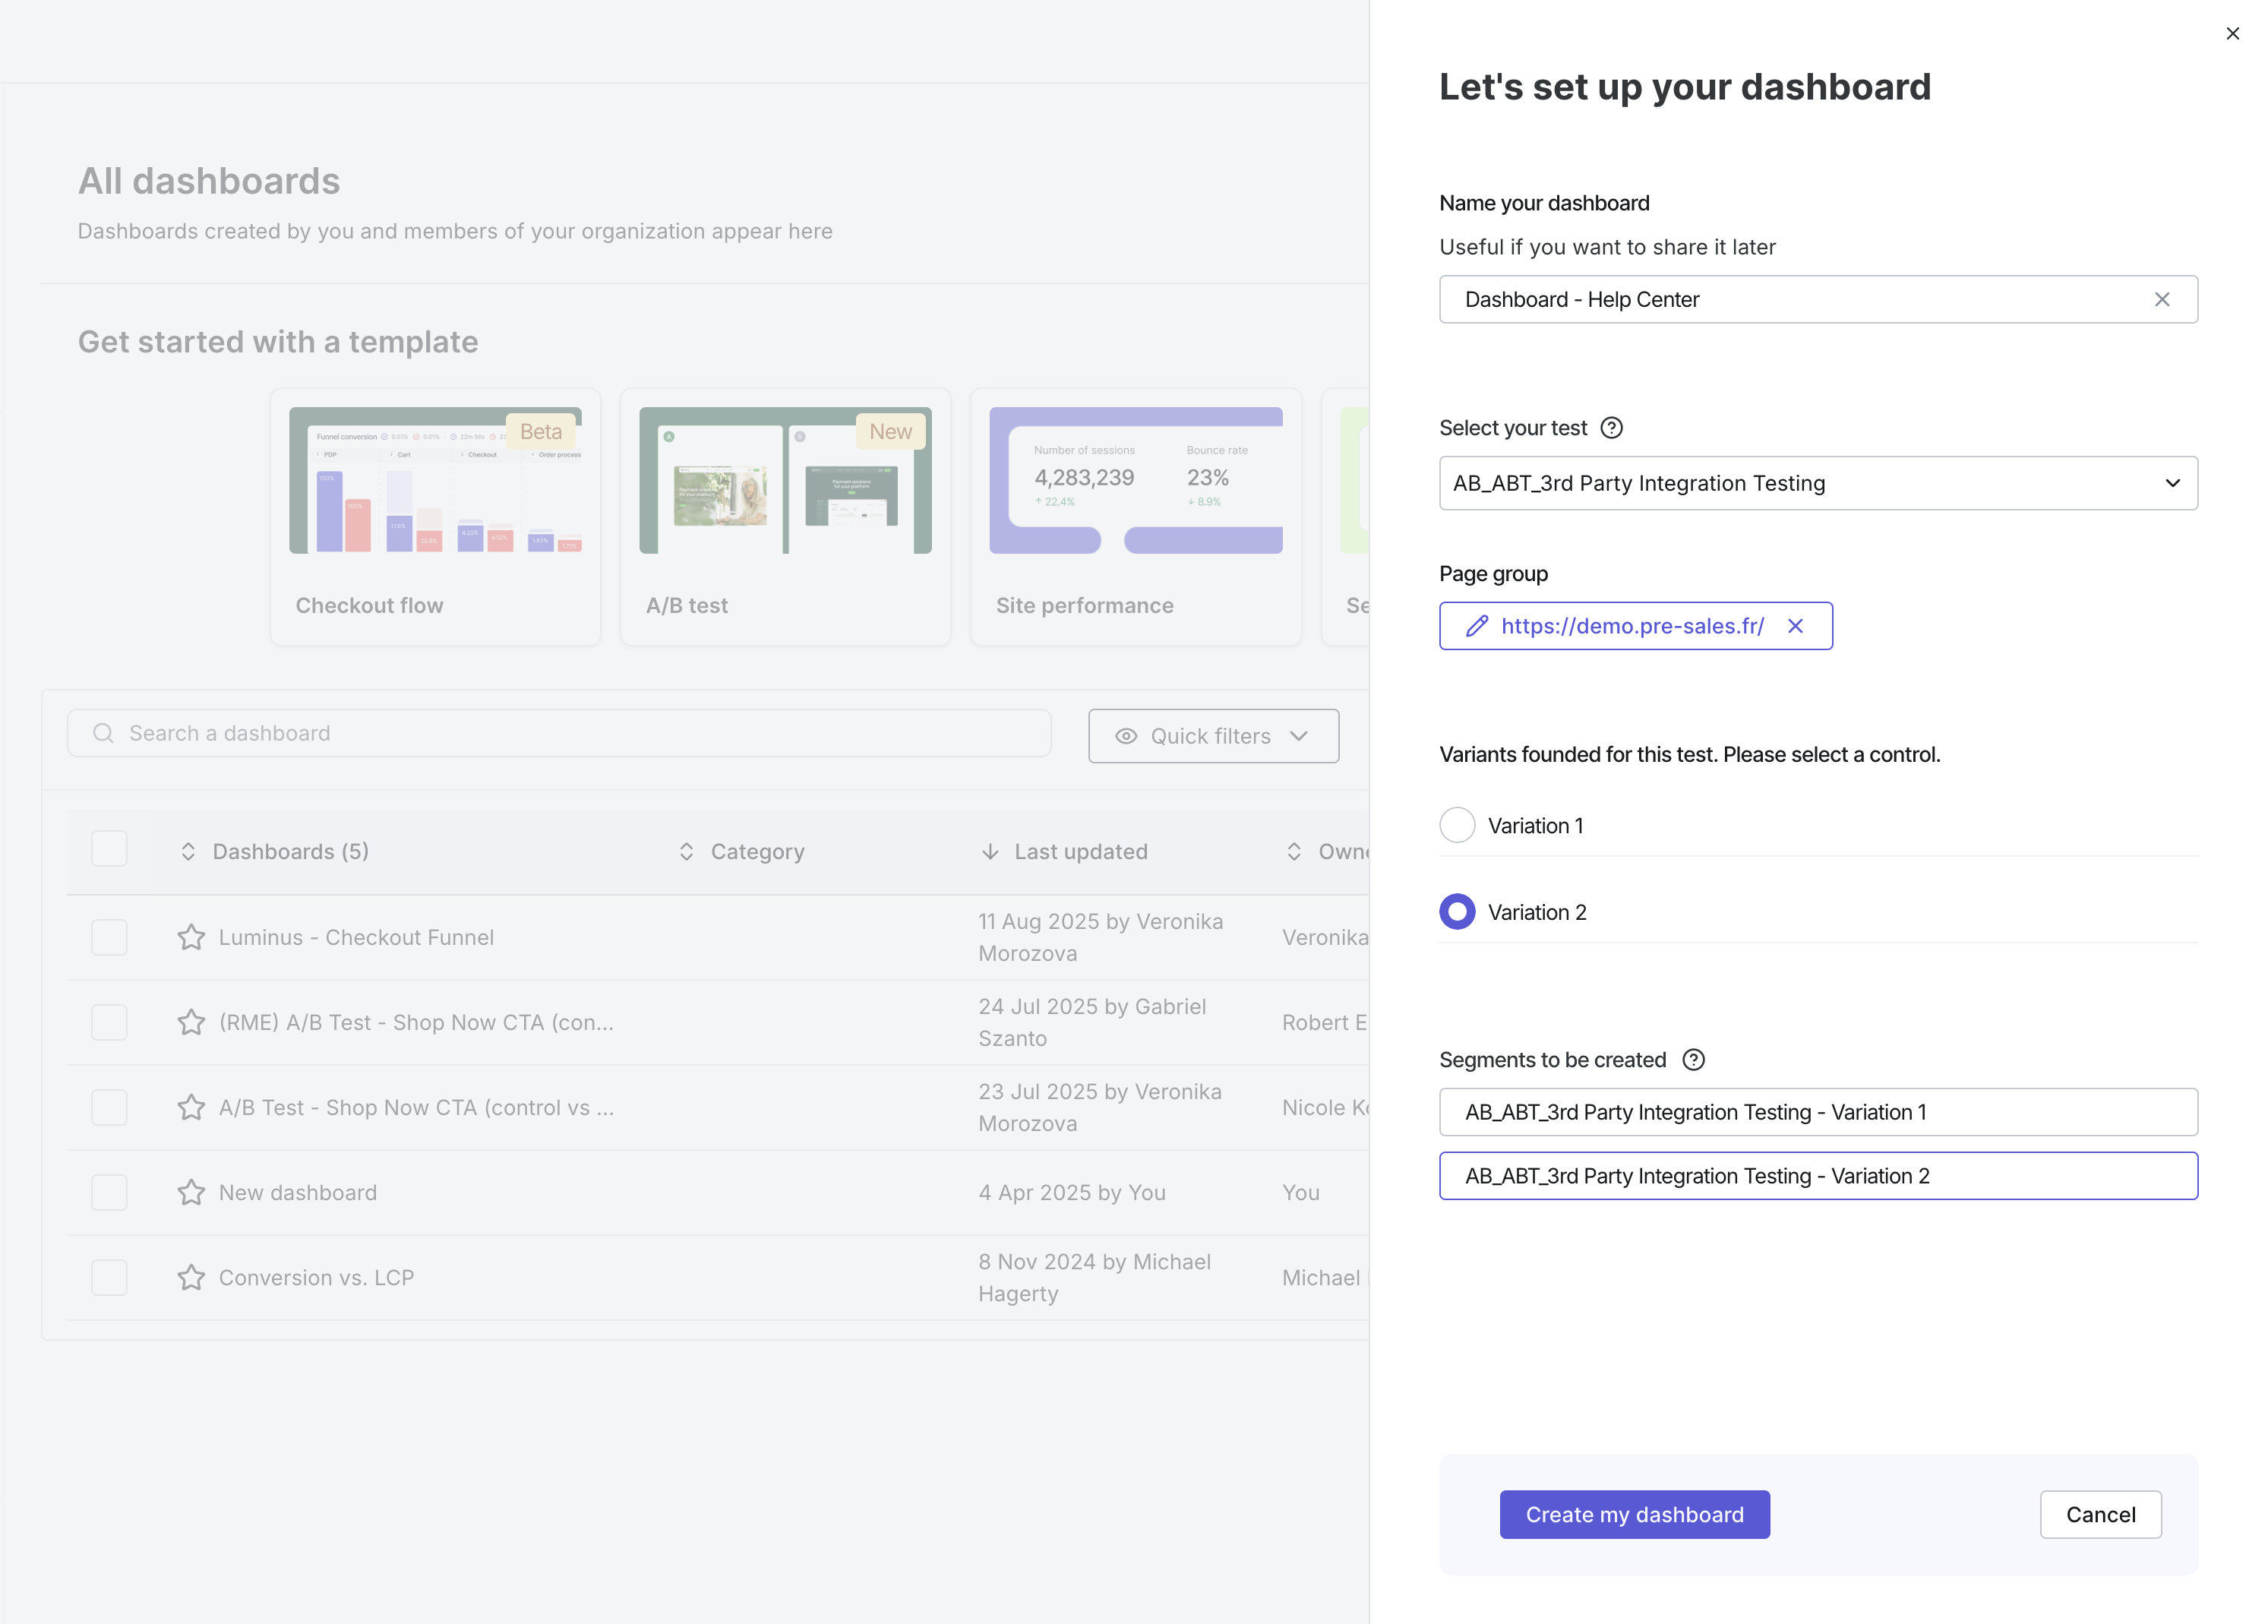Image resolution: width=2268 pixels, height=1624 pixels.
Task: Star the Conversion vs. LCP dashboard
Action: pos(191,1278)
